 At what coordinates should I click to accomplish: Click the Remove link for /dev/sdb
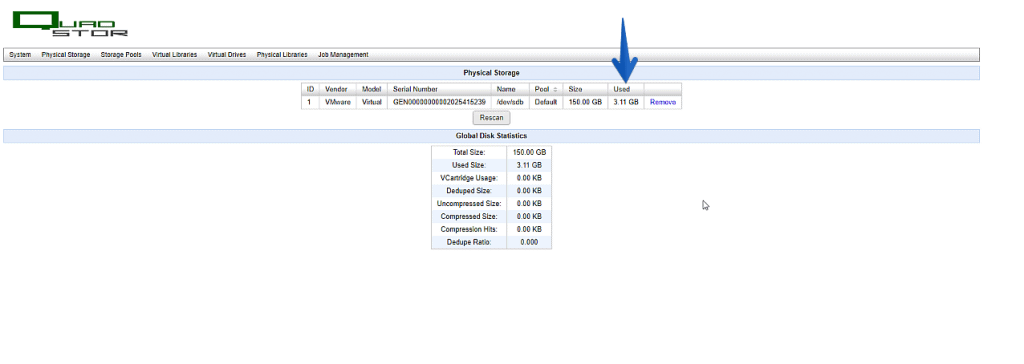(663, 103)
